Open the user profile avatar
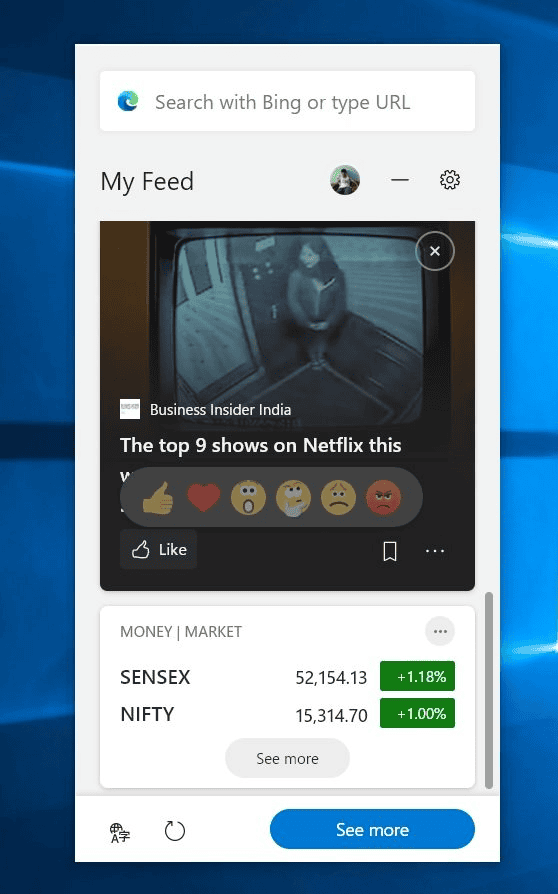558x894 pixels. 345,180
